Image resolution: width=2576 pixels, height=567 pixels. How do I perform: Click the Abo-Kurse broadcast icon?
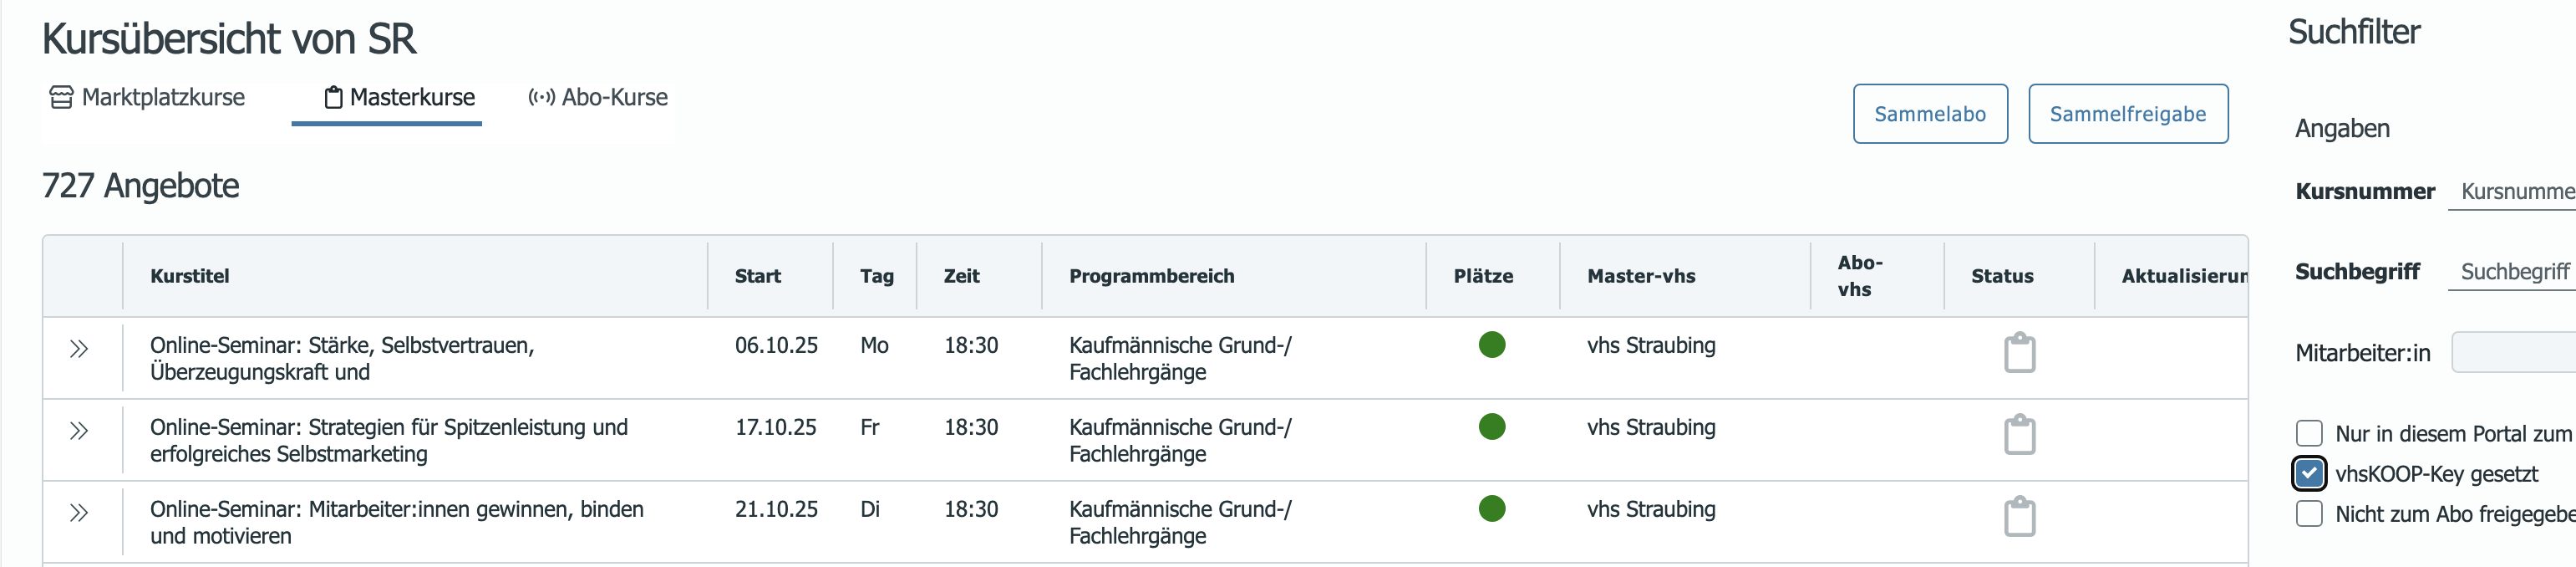coord(541,97)
